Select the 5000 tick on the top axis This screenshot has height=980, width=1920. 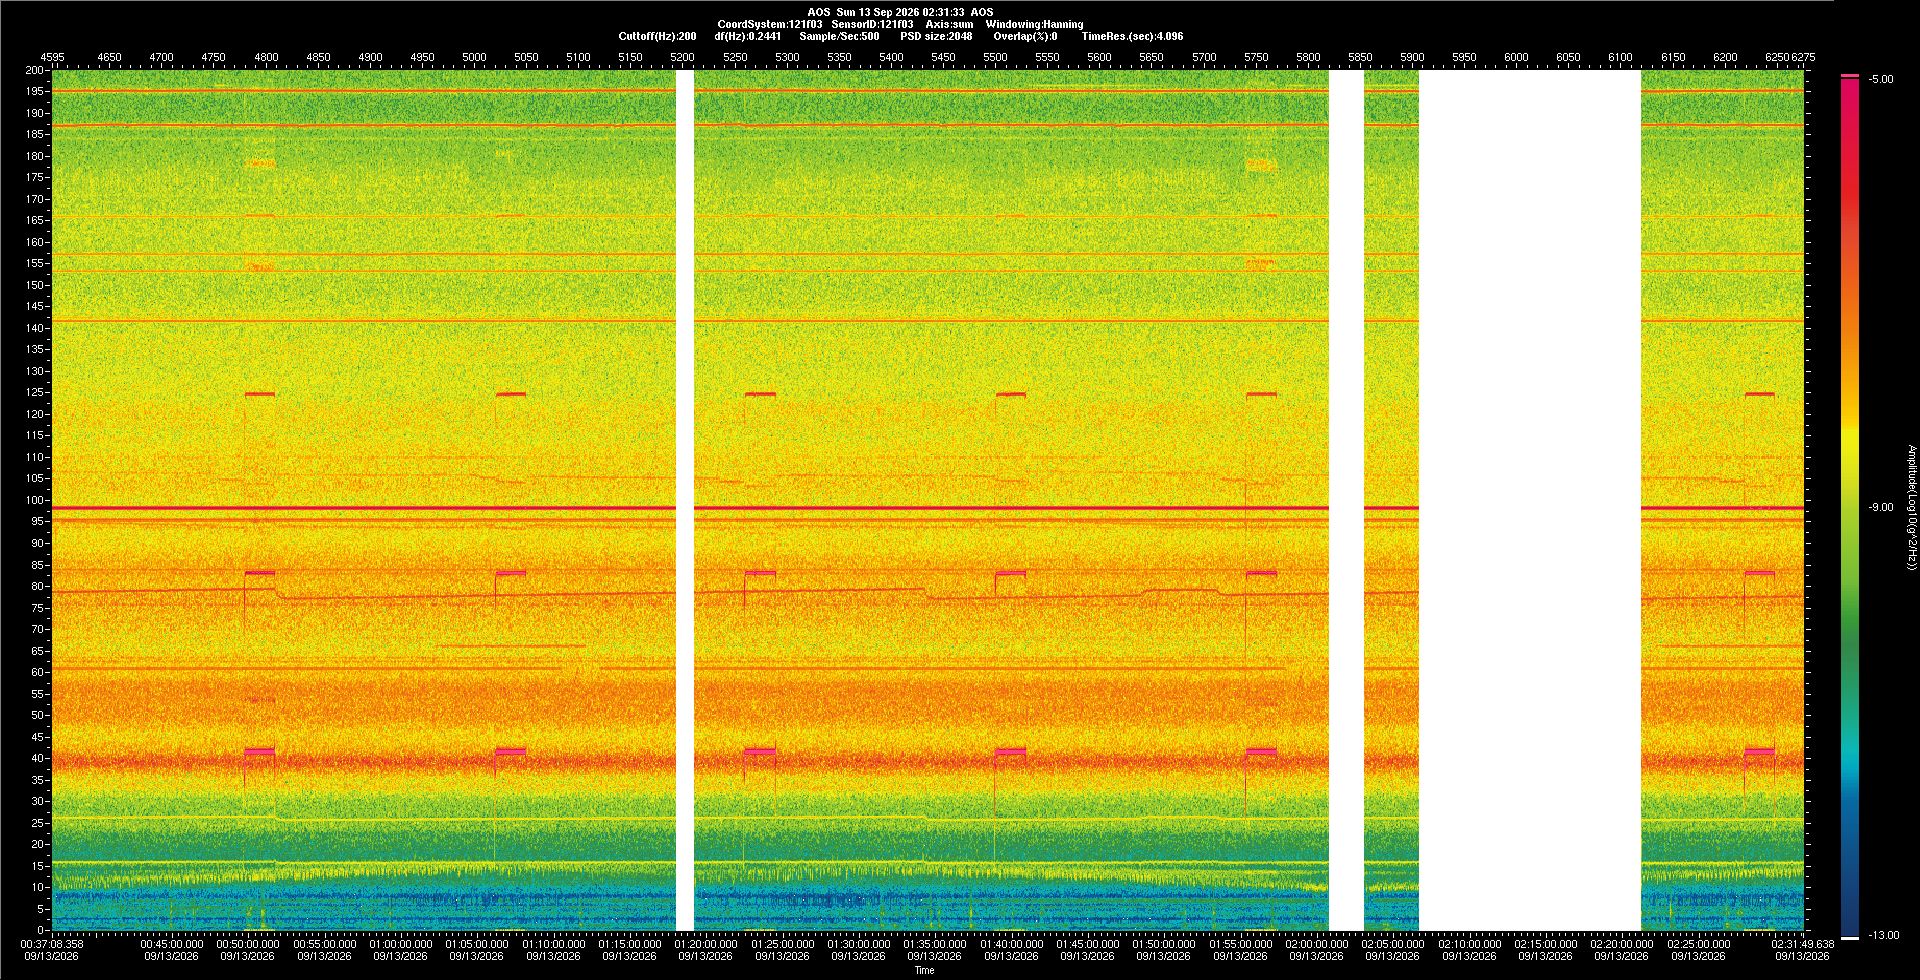[474, 57]
